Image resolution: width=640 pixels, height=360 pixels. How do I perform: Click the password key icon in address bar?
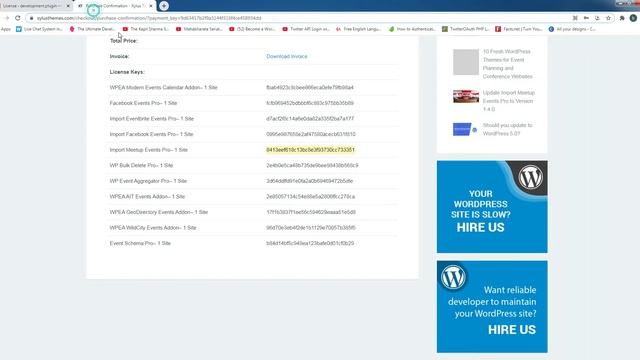pyautogui.click(x=586, y=18)
